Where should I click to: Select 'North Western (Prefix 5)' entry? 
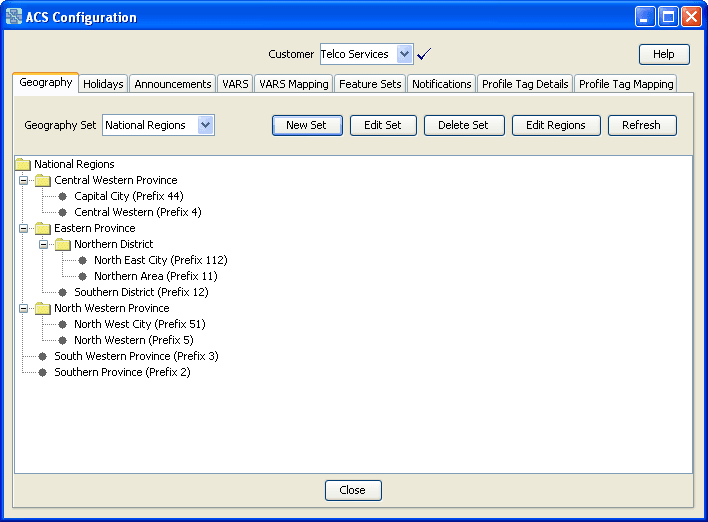click(134, 340)
